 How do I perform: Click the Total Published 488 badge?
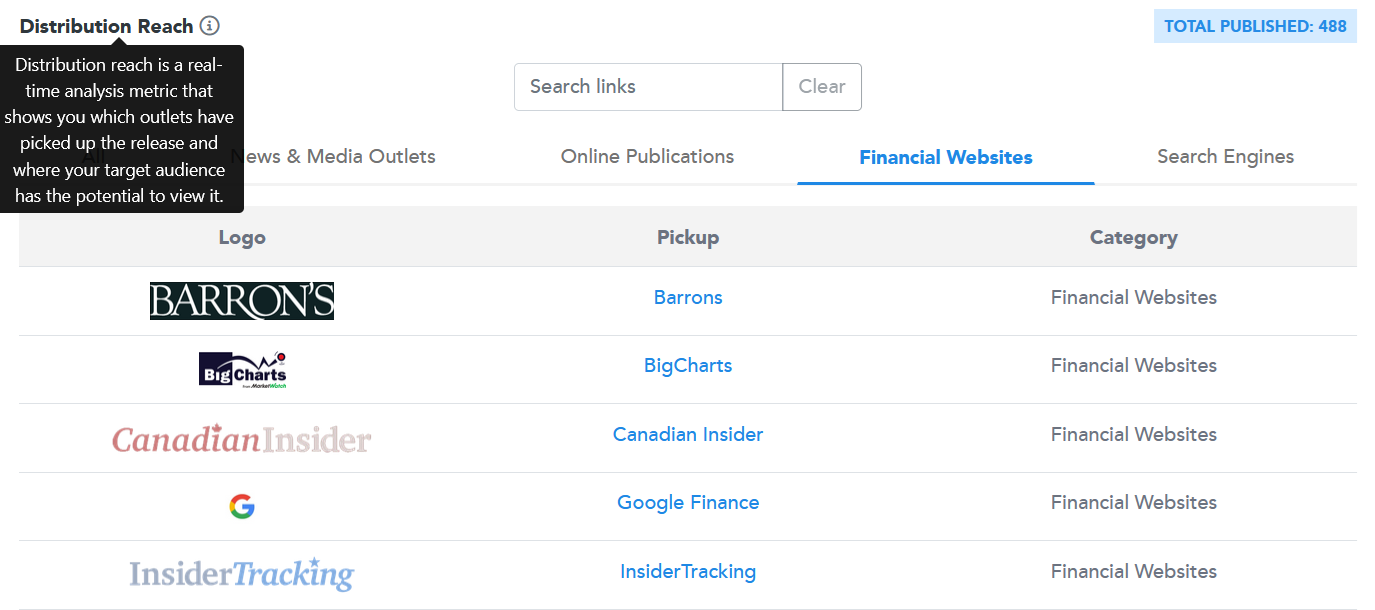tap(1255, 27)
